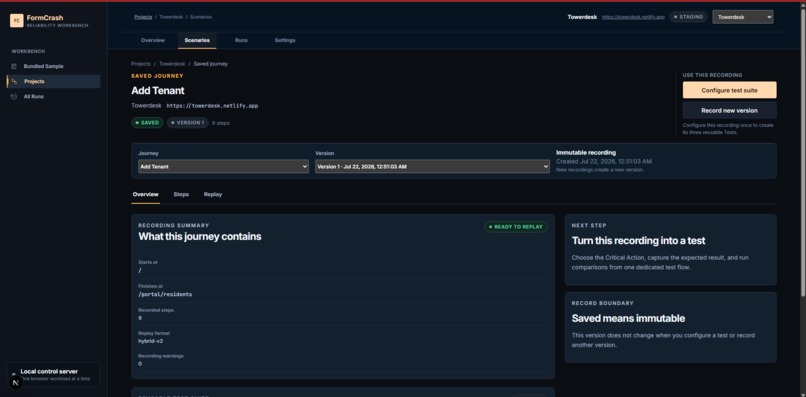Click the Recording warnings label

(x=160, y=356)
